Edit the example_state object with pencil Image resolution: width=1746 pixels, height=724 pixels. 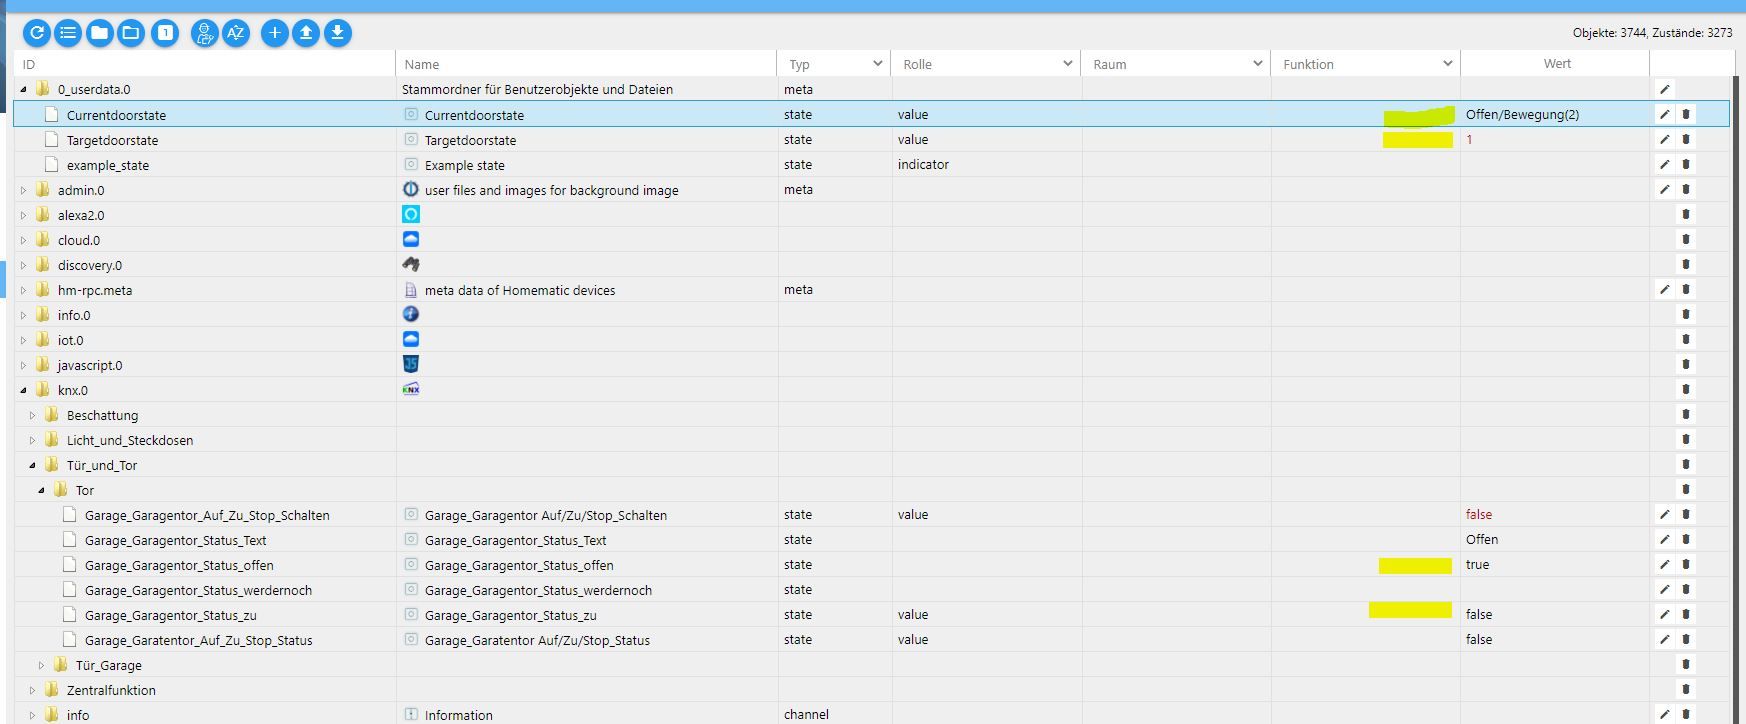(1665, 164)
